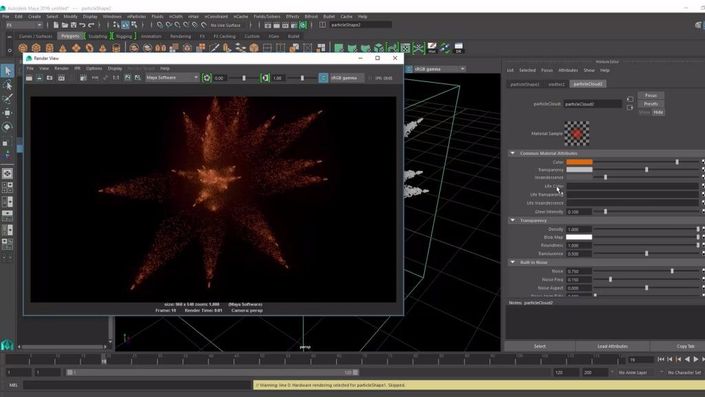This screenshot has height=397, width=705.
Task: Click the Redo arrow icon
Action: [91, 25]
